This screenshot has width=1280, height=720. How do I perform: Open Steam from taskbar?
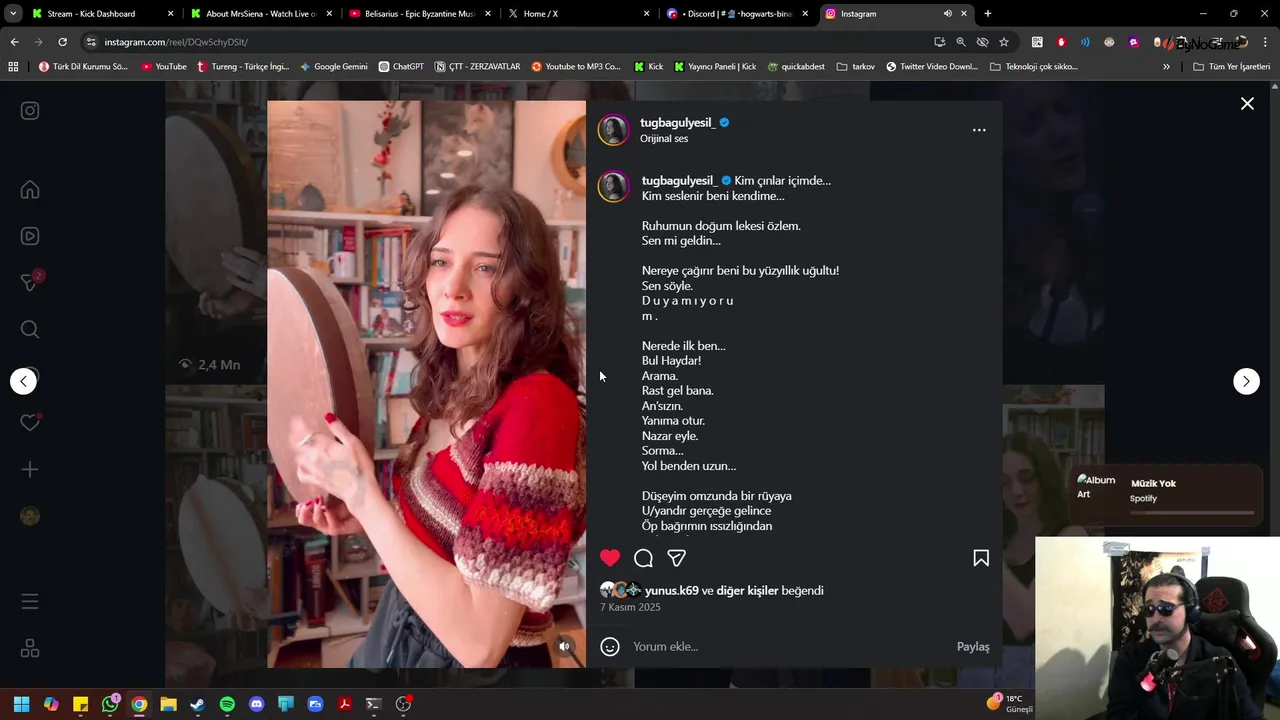(198, 704)
